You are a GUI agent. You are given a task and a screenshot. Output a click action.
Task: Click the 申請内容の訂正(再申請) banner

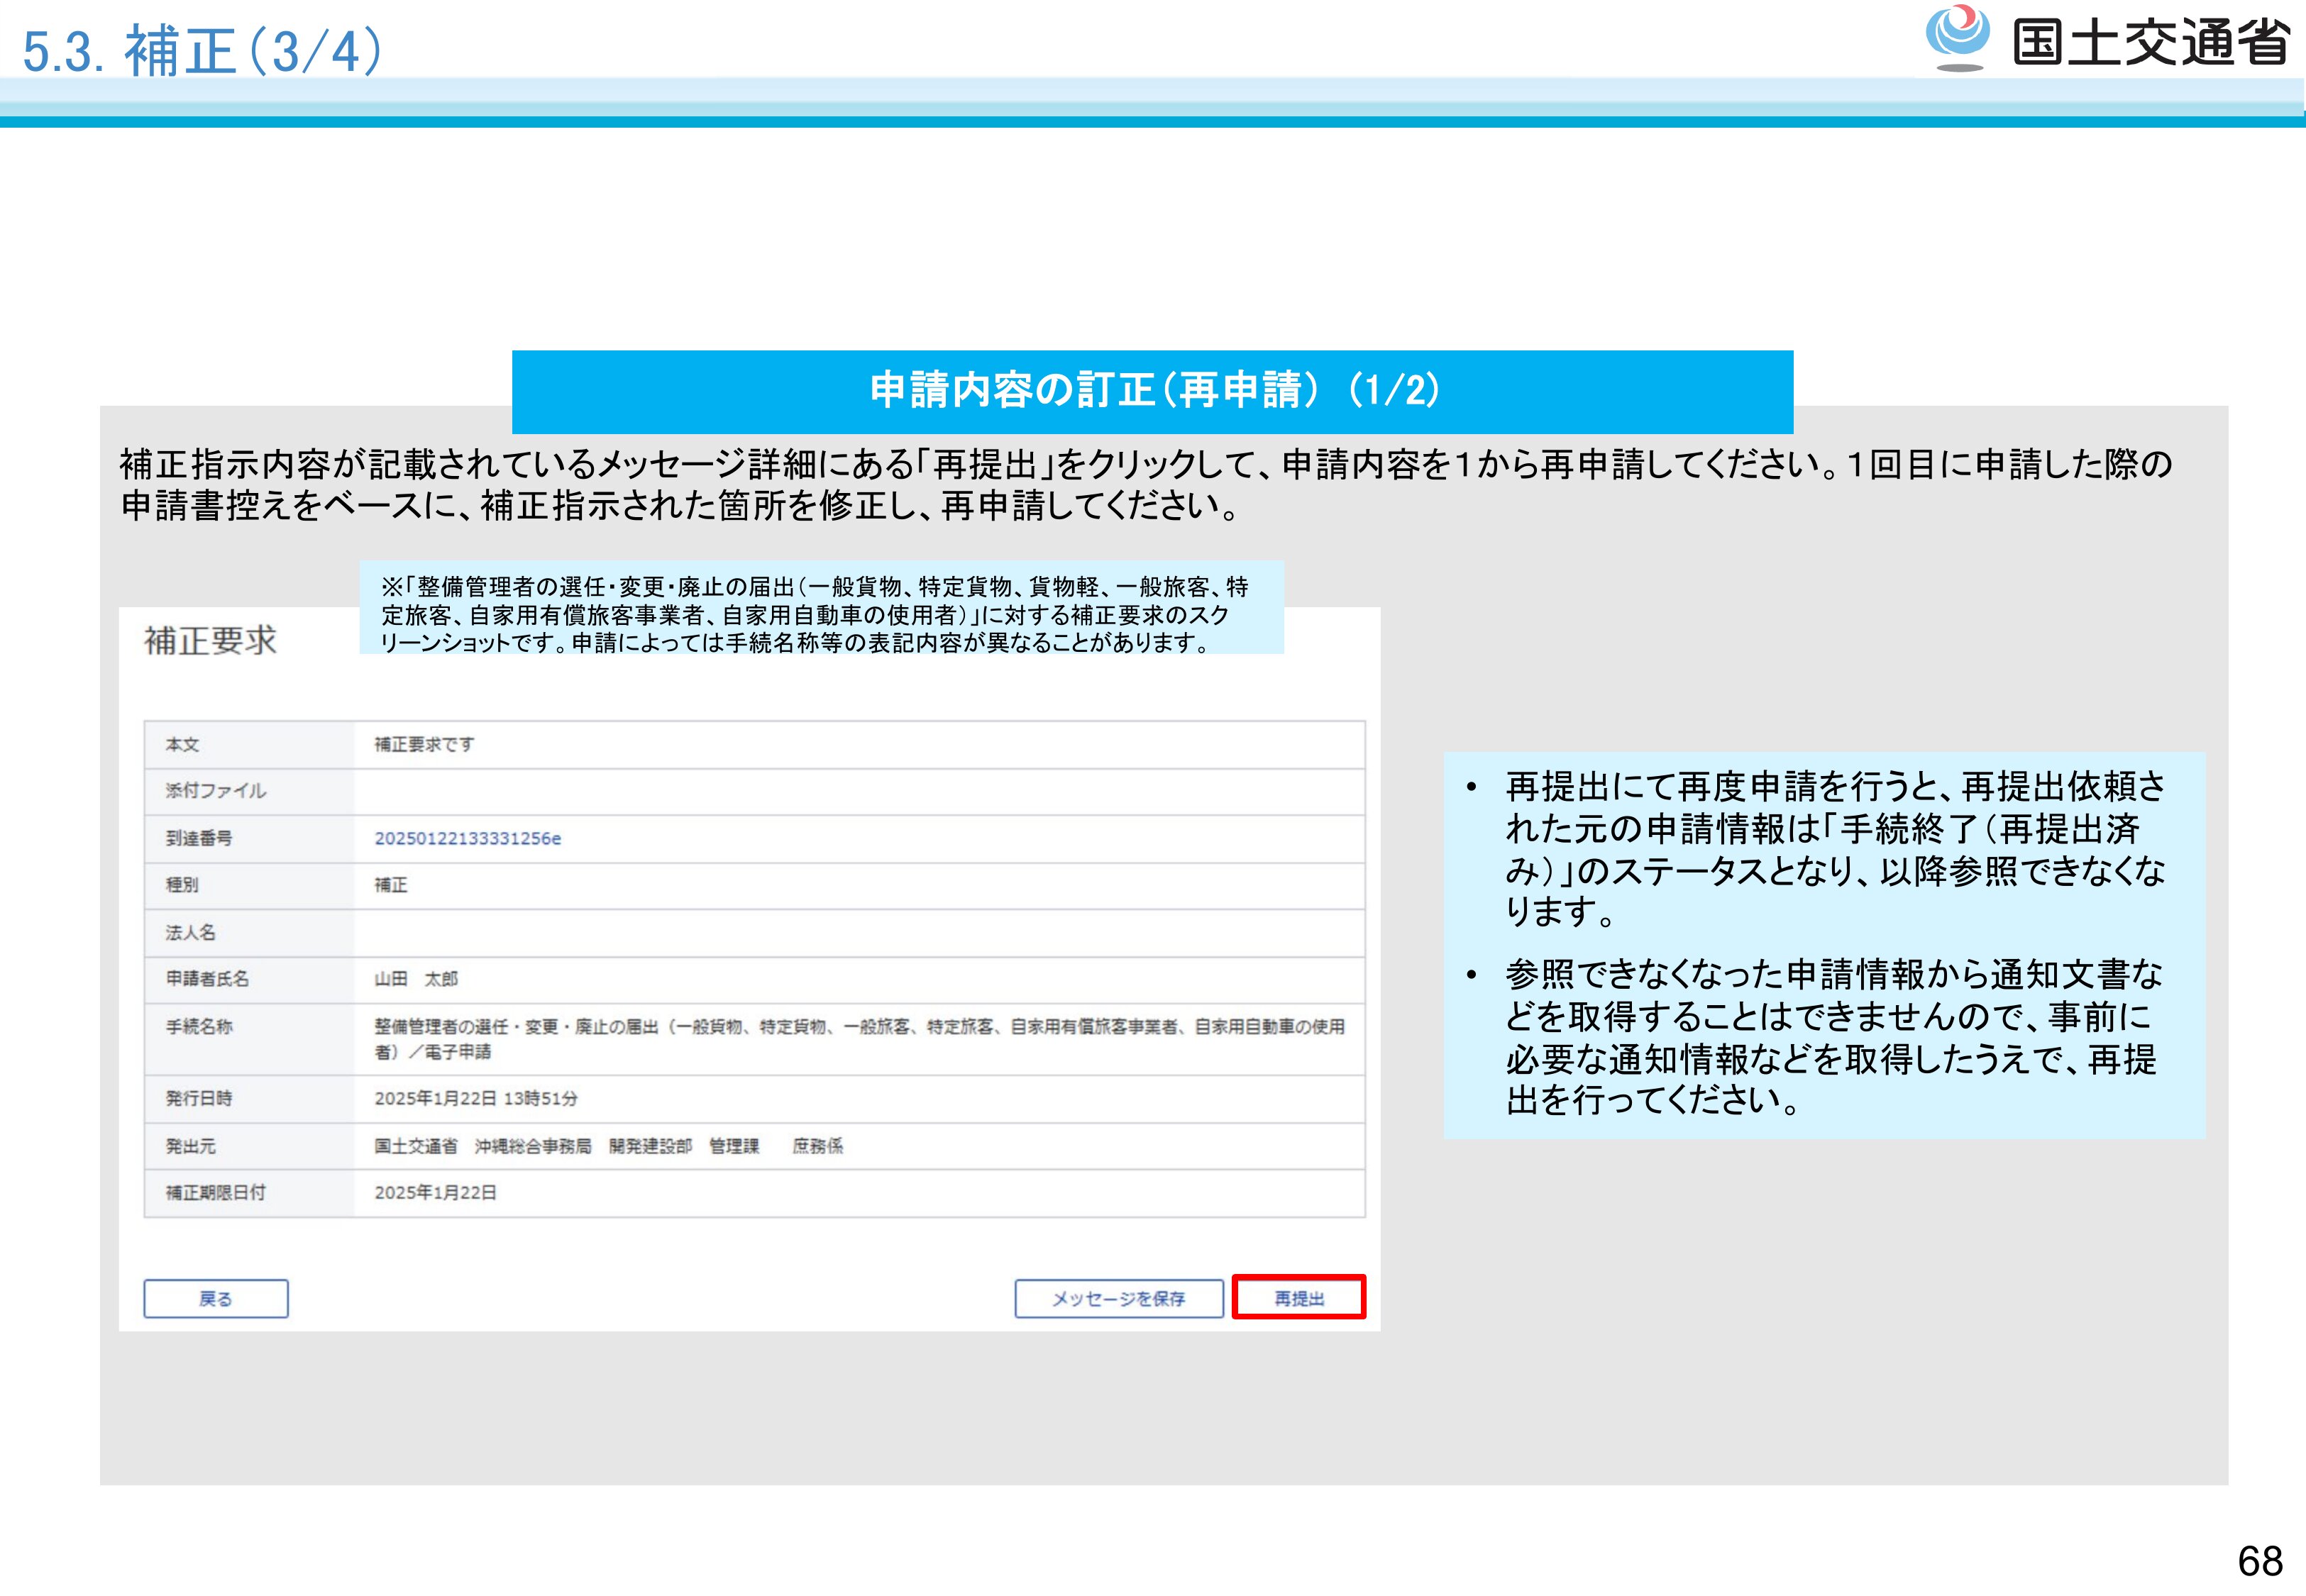[x=1152, y=390]
